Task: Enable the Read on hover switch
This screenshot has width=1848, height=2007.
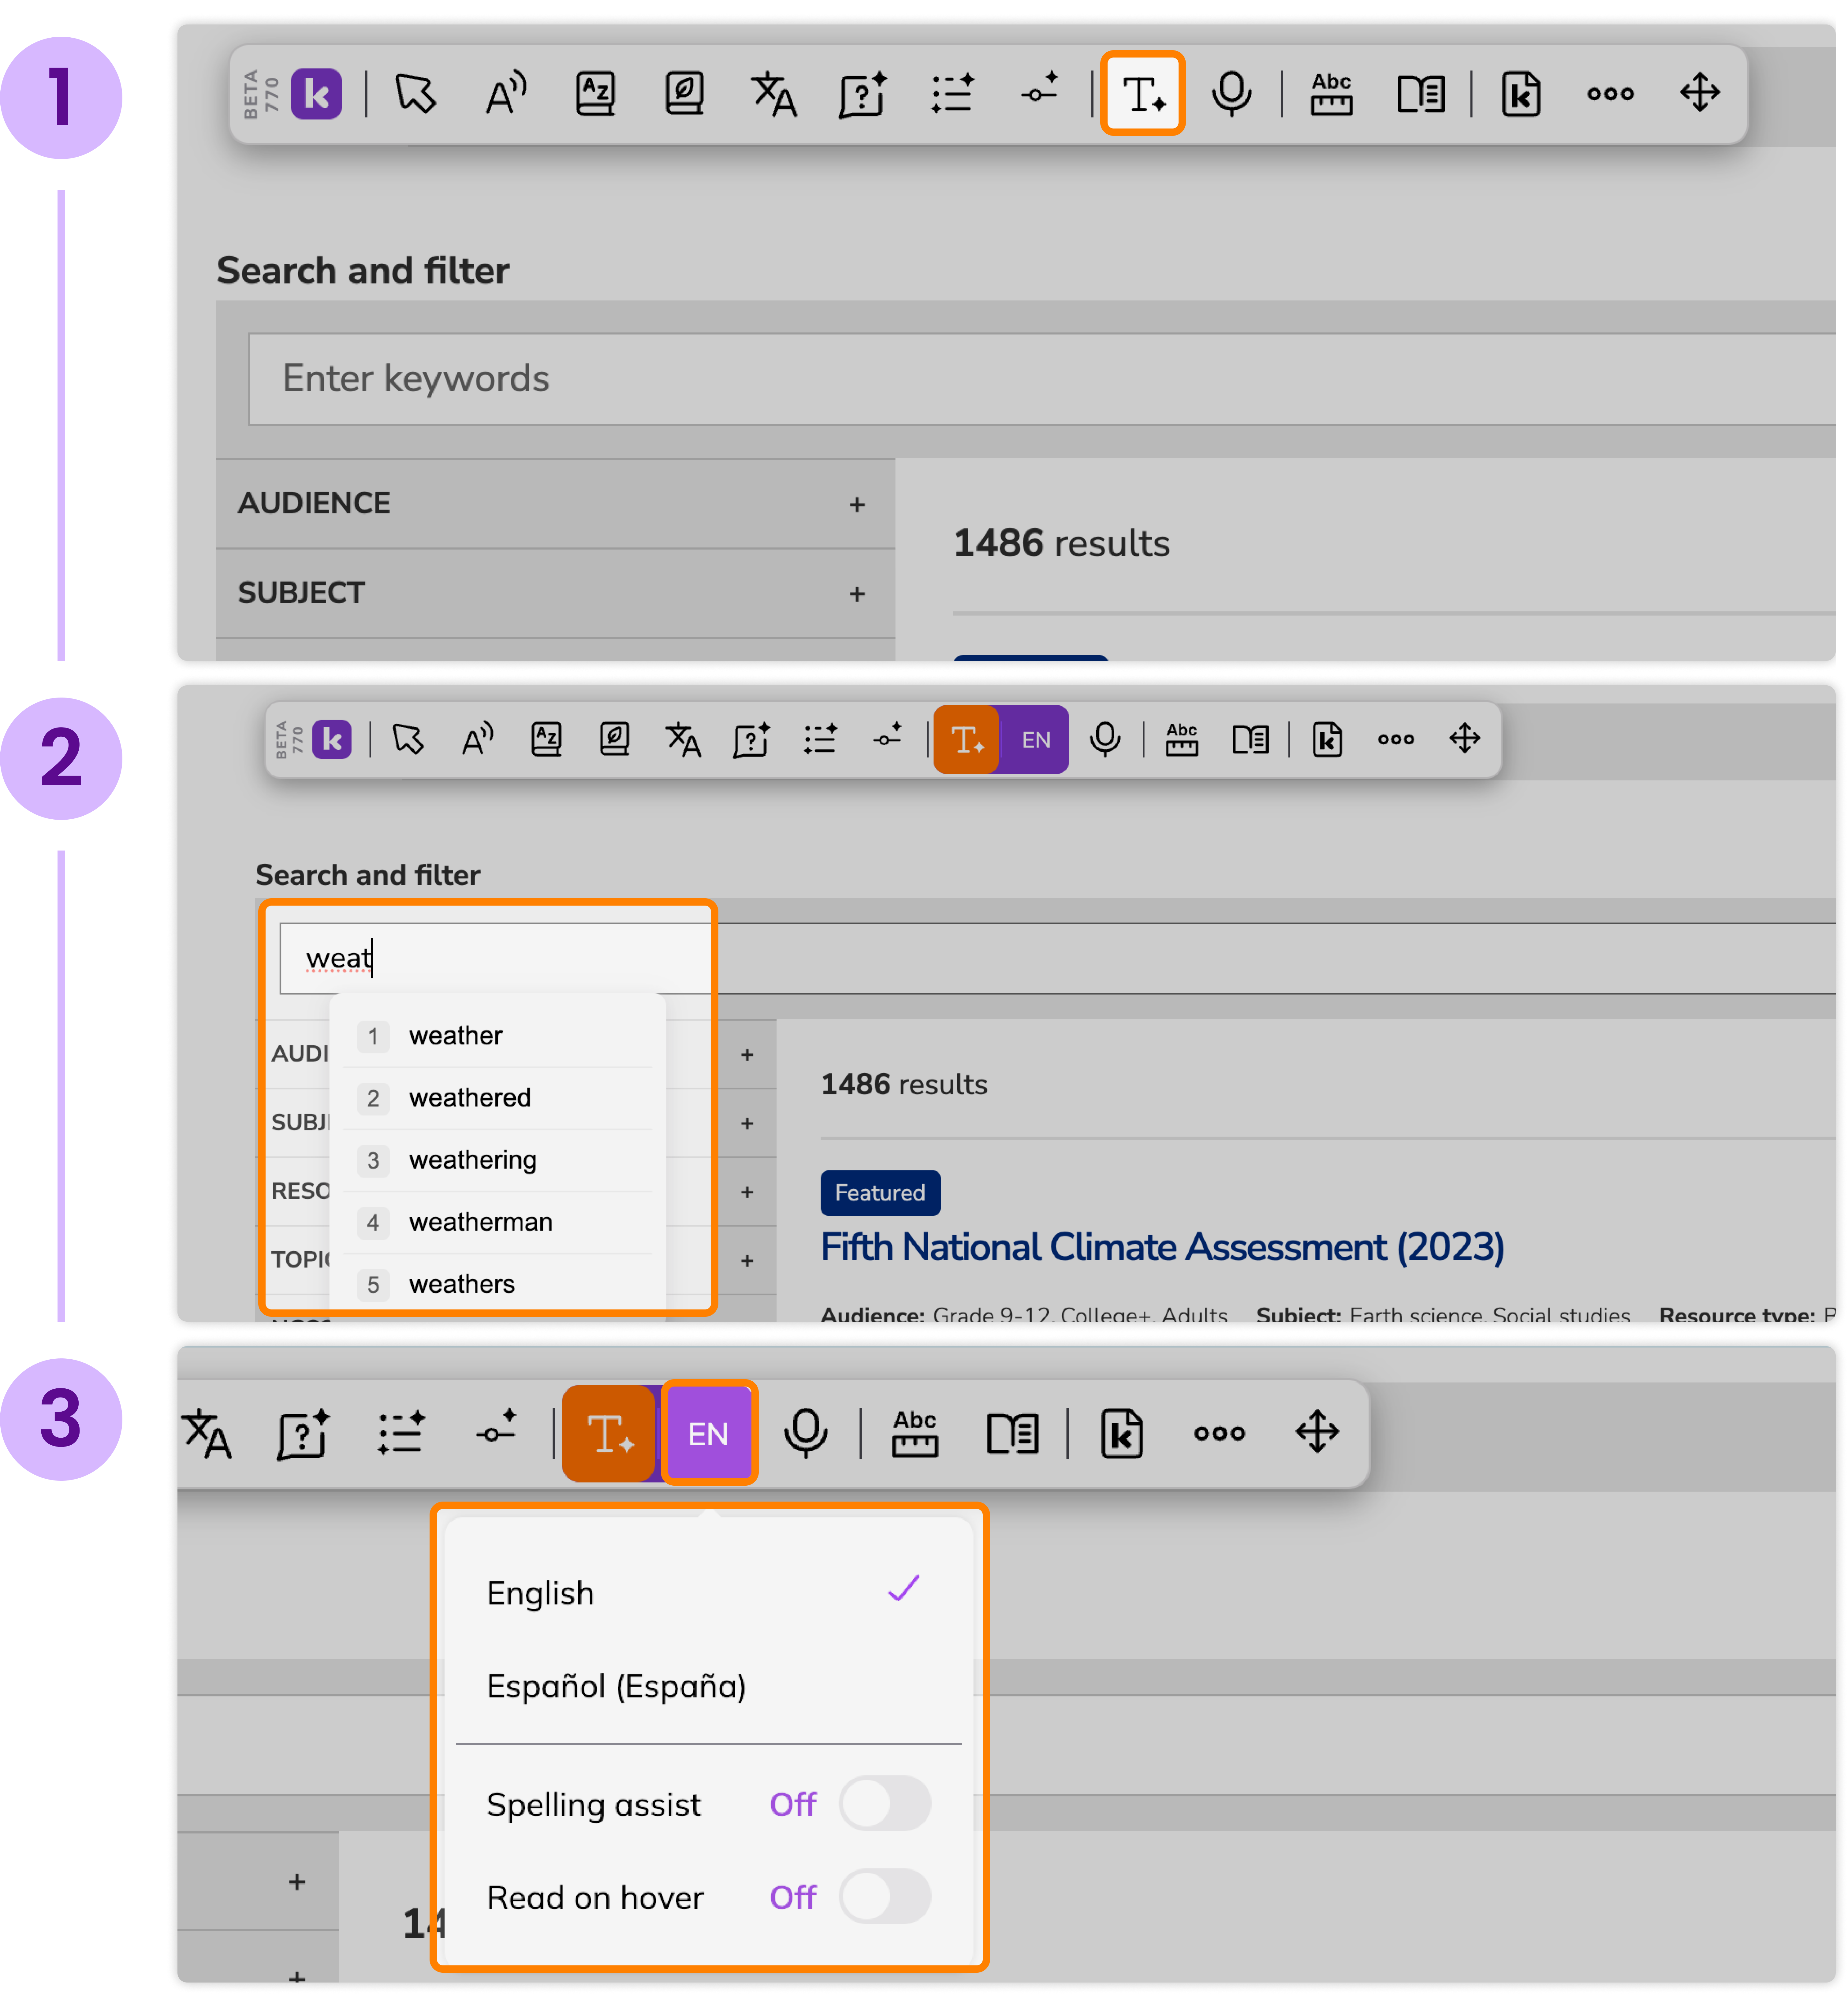Action: pyautogui.click(x=884, y=1896)
